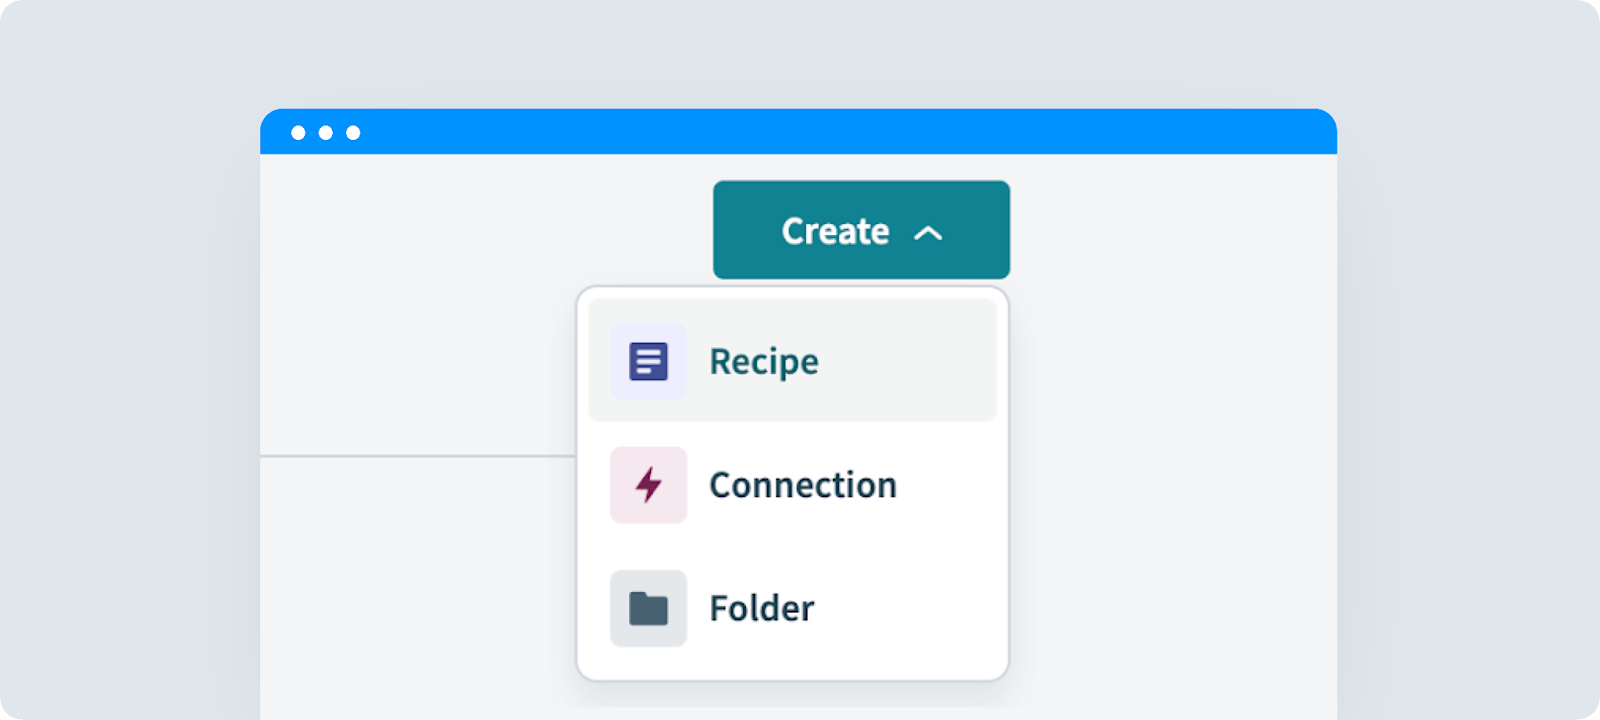
Task: Click the middle white dot in title bar
Action: [x=326, y=133]
